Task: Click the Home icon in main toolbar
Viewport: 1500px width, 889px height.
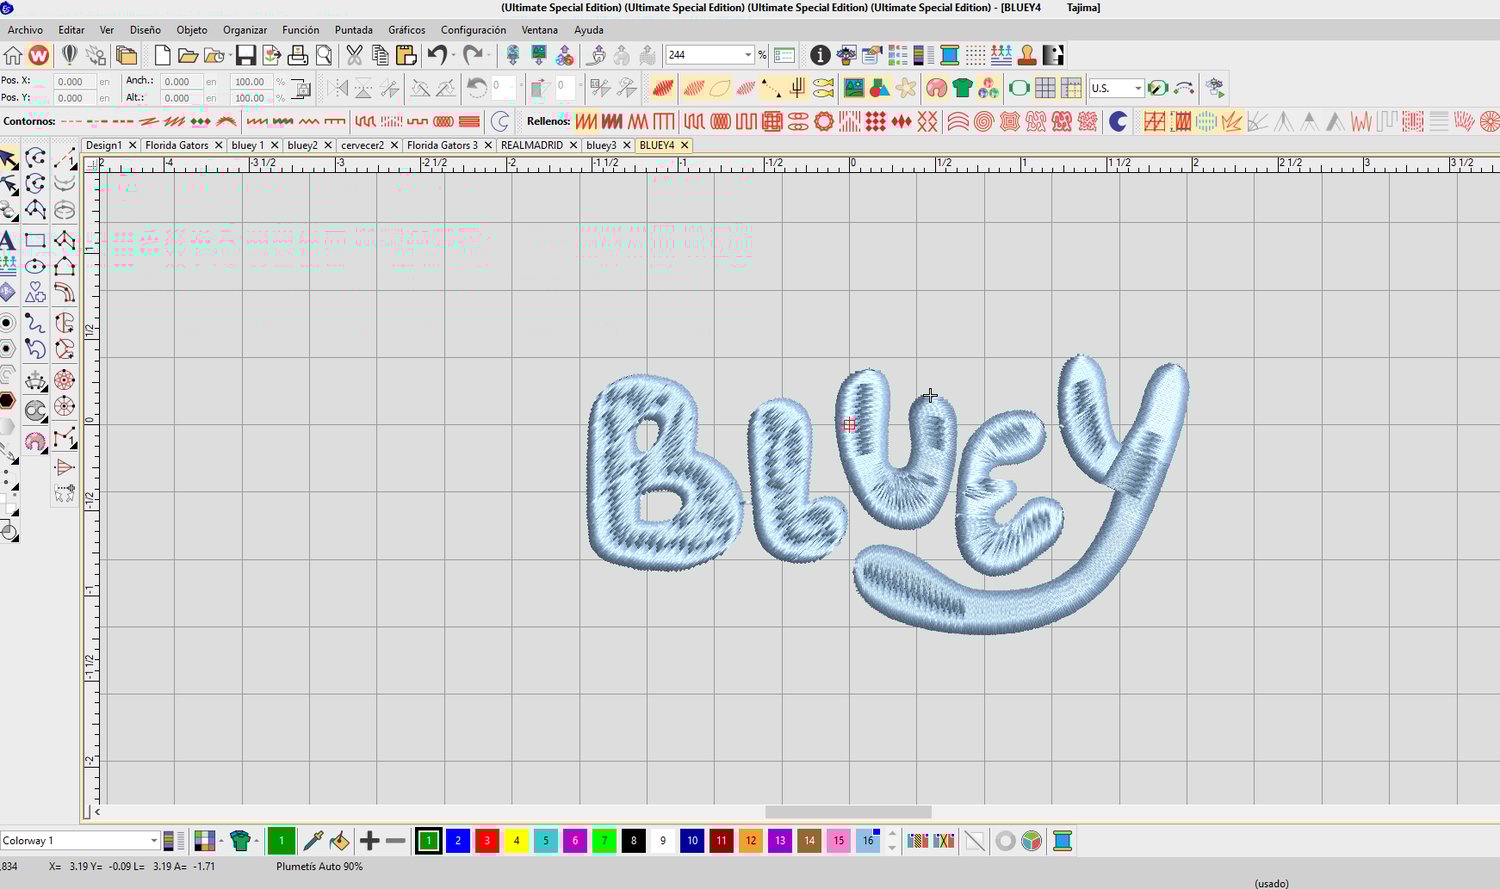Action: [x=13, y=55]
